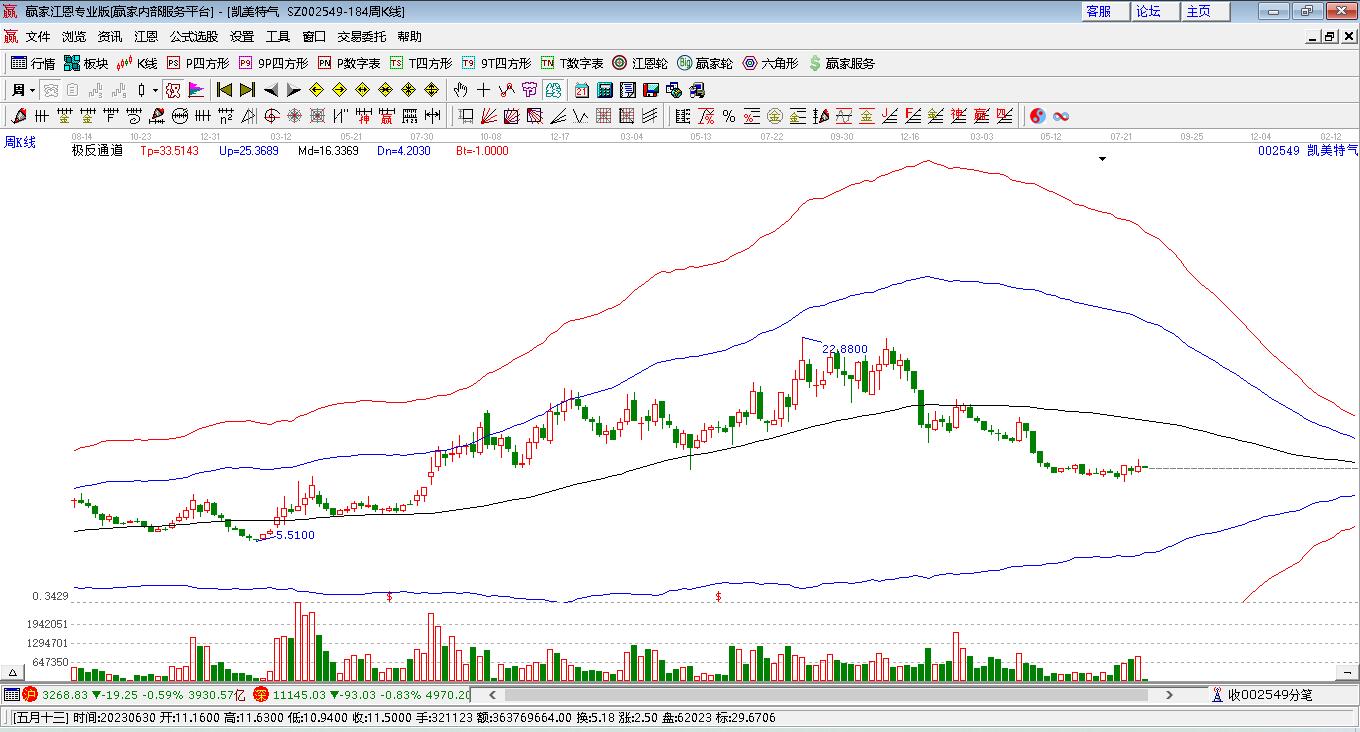
Task: Open the 行情 market quotes view
Action: (x=33, y=63)
